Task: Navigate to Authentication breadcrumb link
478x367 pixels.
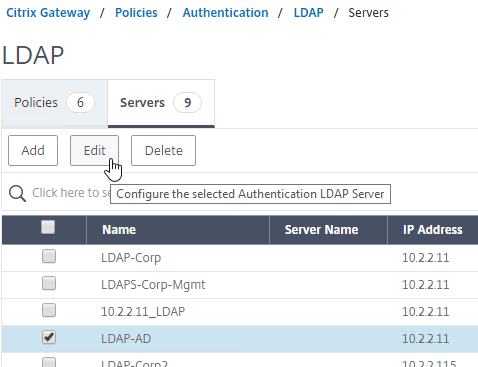Action: pos(225,13)
